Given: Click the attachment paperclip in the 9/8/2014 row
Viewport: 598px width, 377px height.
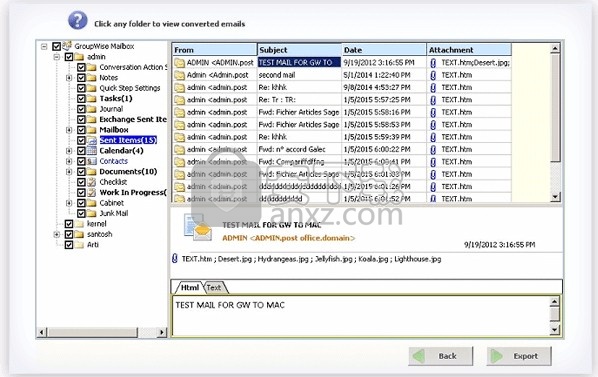Looking at the screenshot, I should pos(433,88).
